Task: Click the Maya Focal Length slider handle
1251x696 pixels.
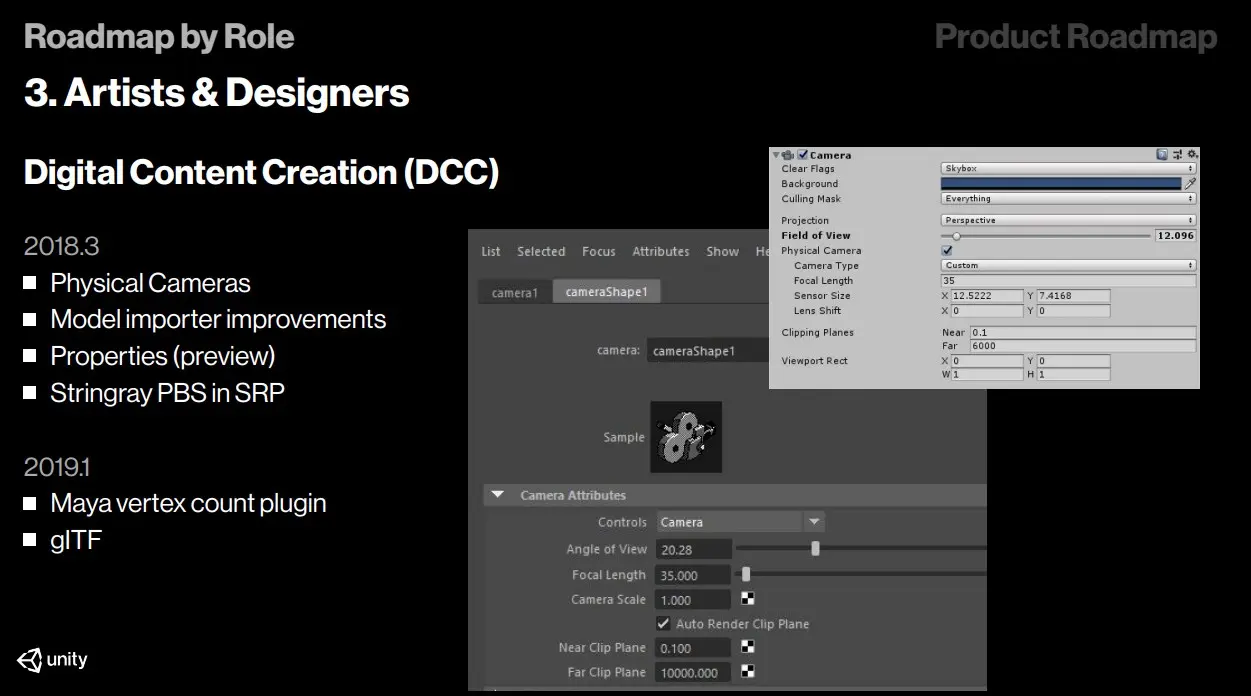Action: 746,574
